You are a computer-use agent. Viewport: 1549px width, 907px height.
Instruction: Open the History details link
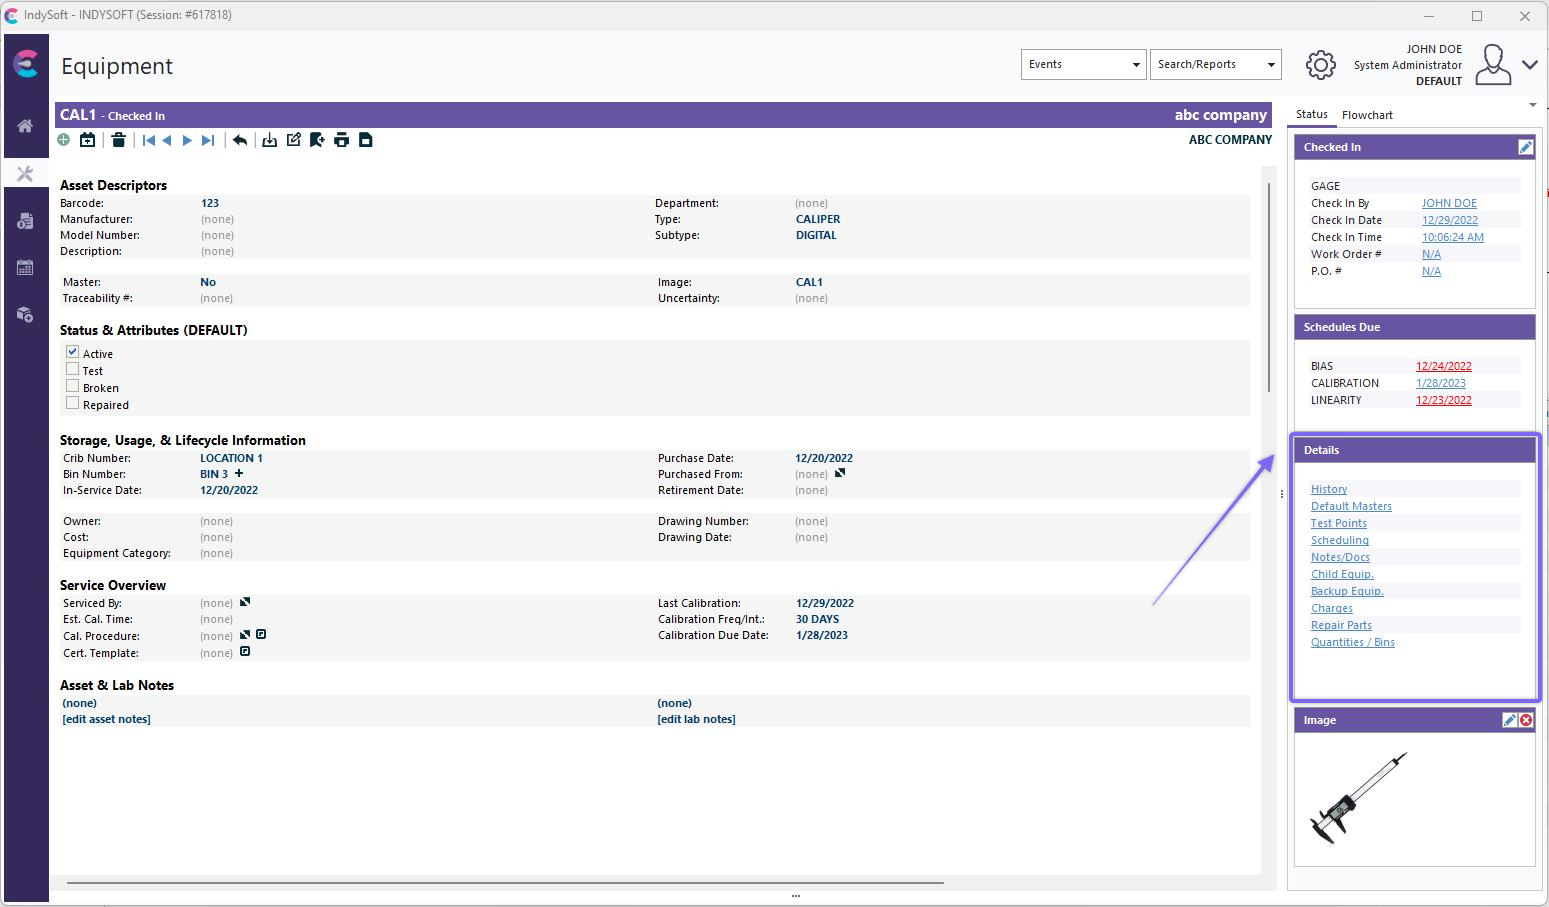(x=1328, y=489)
